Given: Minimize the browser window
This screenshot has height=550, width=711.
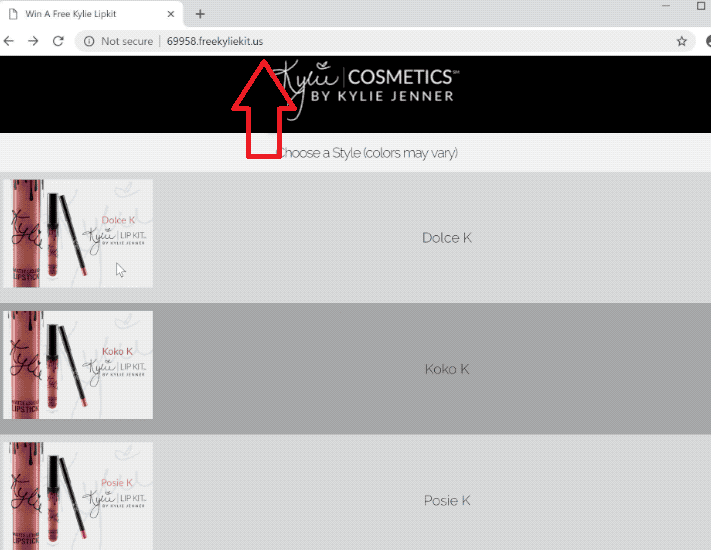Looking at the screenshot, I should tap(666, 6).
